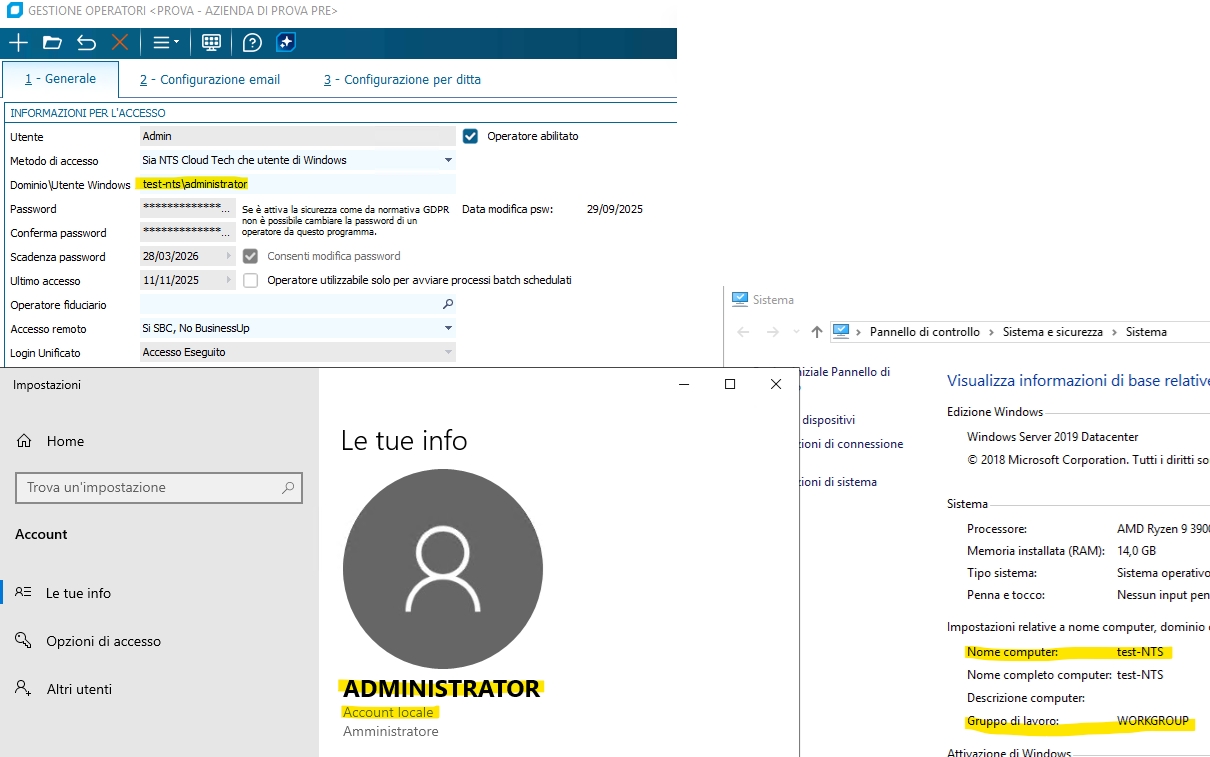Click the Forward arrow in Sistema window
Image resolution: width=1210 pixels, height=757 pixels.
[771, 332]
